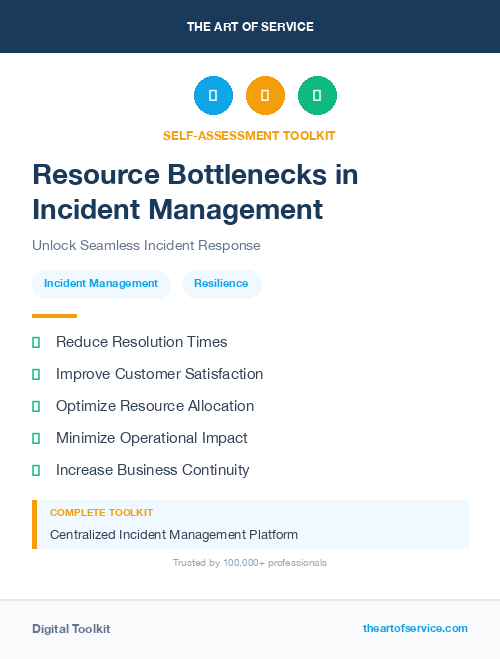Select the Incident Management tag
Image resolution: width=500 pixels, height=659 pixels.
click(x=101, y=284)
